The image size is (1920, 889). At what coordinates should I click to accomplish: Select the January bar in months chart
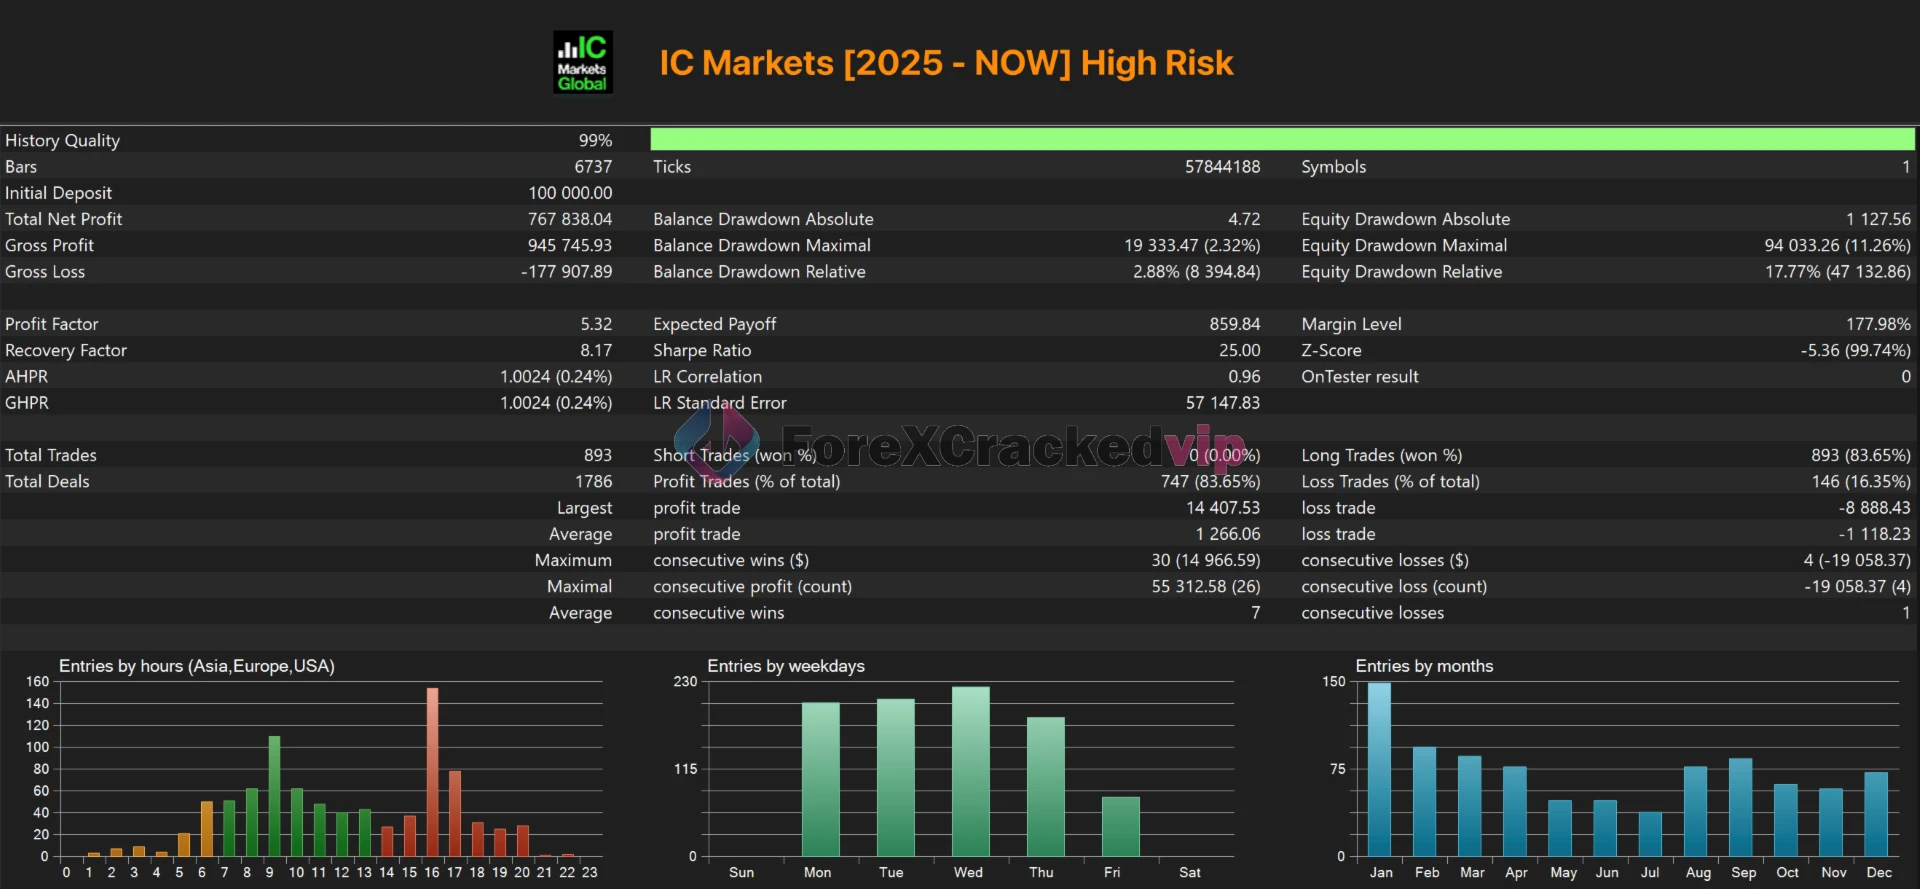[1379, 768]
